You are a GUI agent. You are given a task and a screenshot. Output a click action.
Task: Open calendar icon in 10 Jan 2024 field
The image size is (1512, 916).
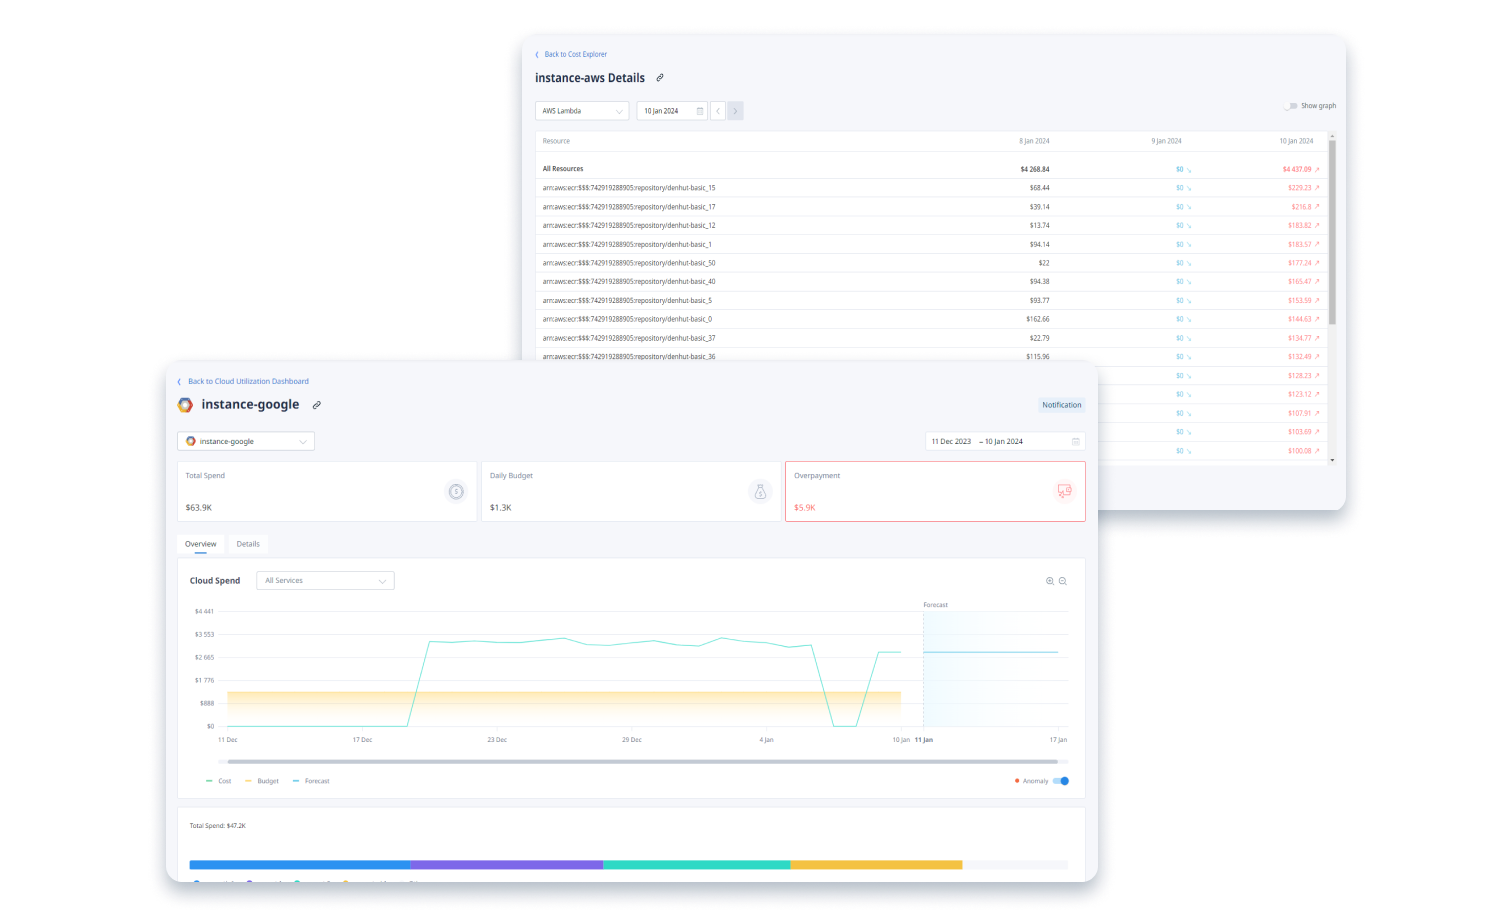pyautogui.click(x=700, y=111)
